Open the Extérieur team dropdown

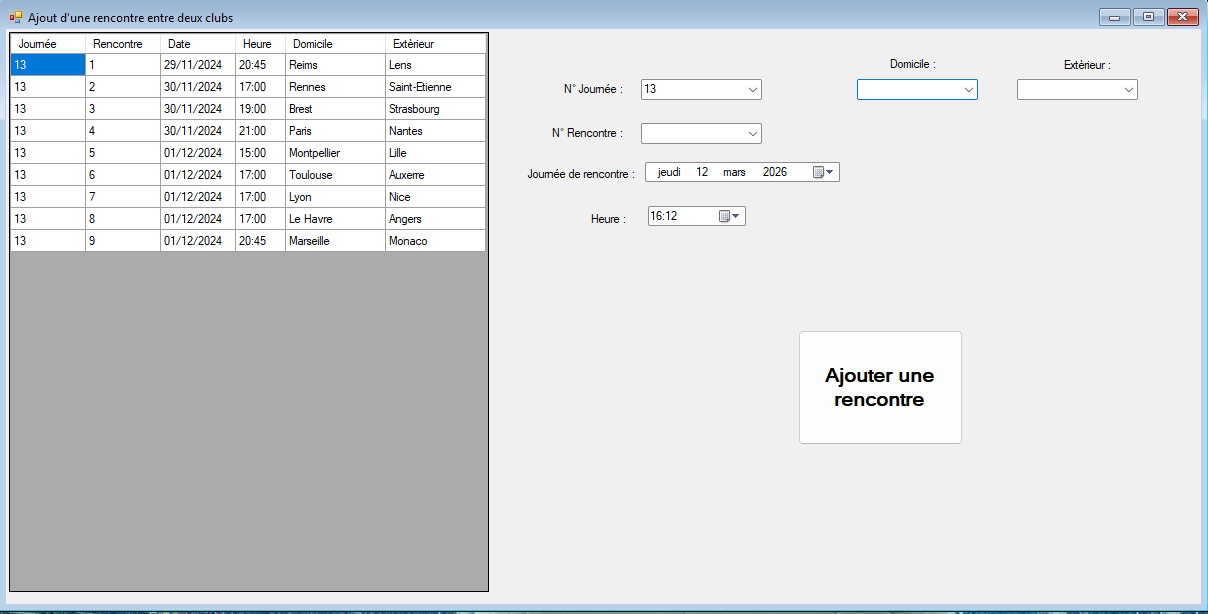tap(1128, 89)
